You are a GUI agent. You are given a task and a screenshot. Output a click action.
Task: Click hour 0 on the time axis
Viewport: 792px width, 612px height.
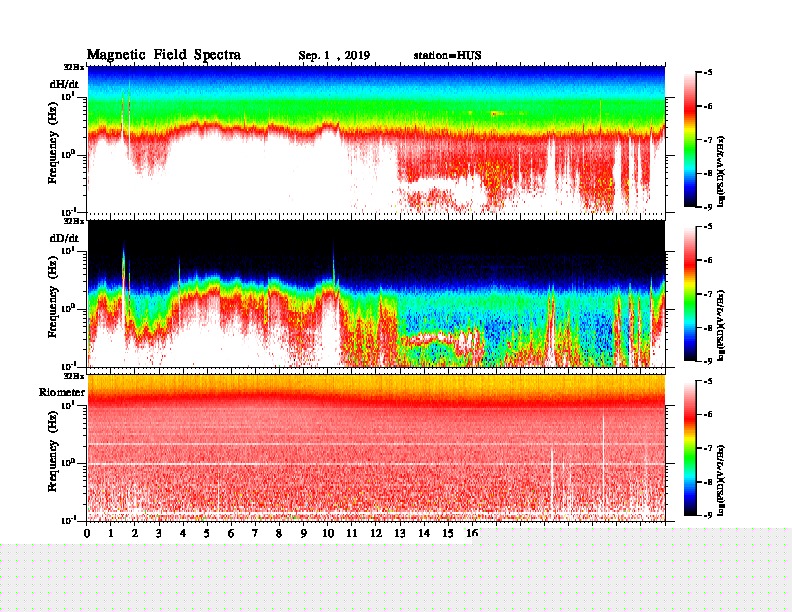click(x=87, y=533)
